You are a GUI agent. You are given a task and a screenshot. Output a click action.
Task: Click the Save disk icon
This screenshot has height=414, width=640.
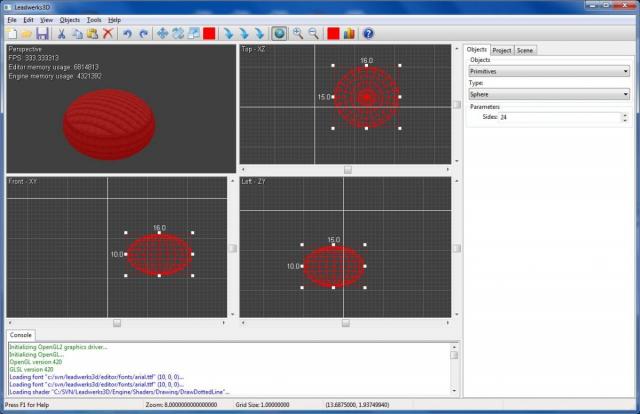coord(43,33)
